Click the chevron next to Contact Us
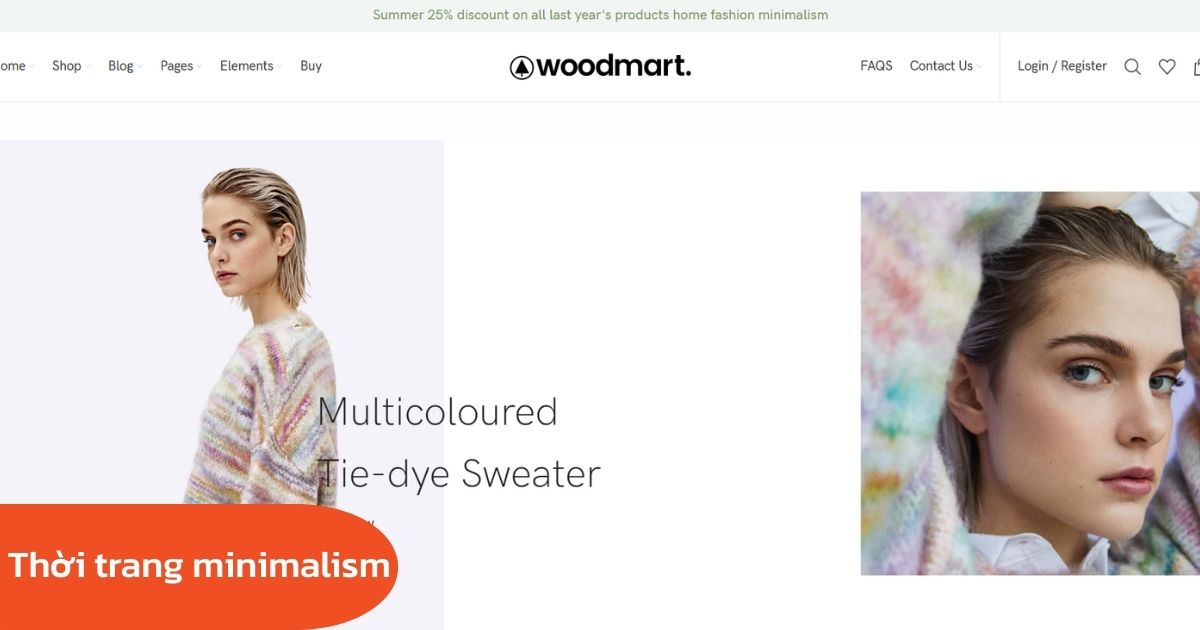1200x630 pixels. click(979, 67)
